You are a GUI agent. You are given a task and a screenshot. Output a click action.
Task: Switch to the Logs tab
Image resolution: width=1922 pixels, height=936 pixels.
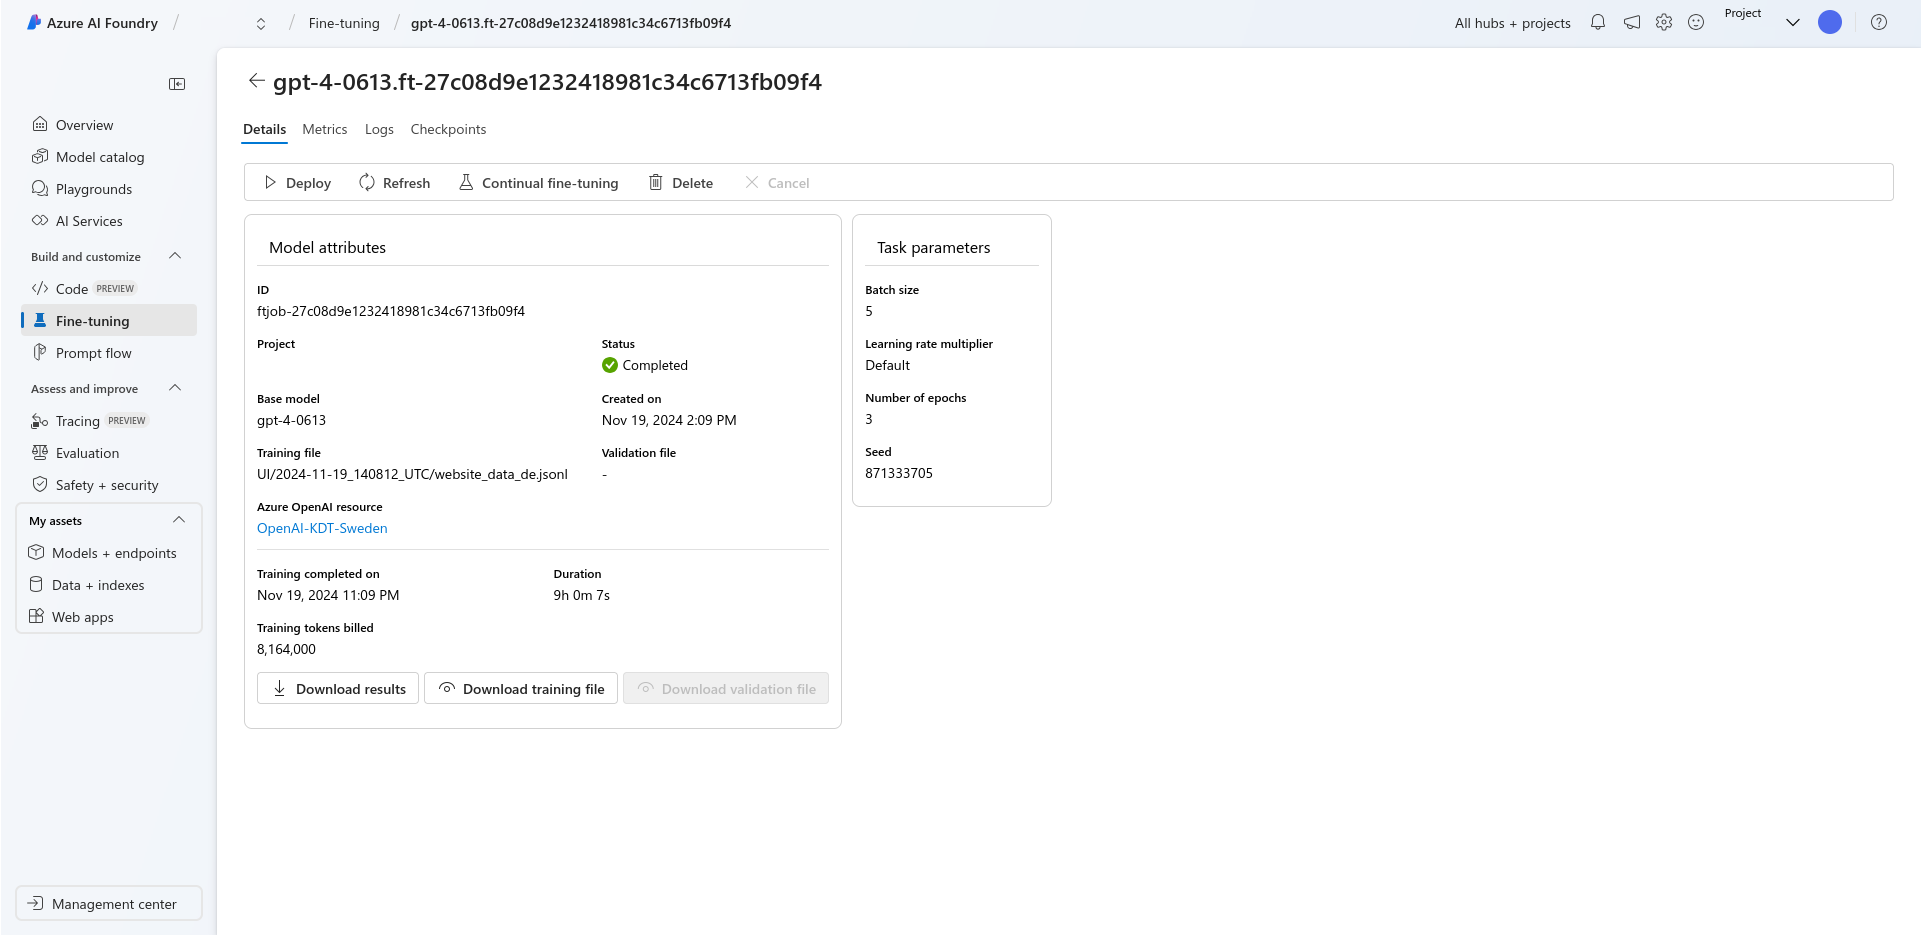(379, 129)
